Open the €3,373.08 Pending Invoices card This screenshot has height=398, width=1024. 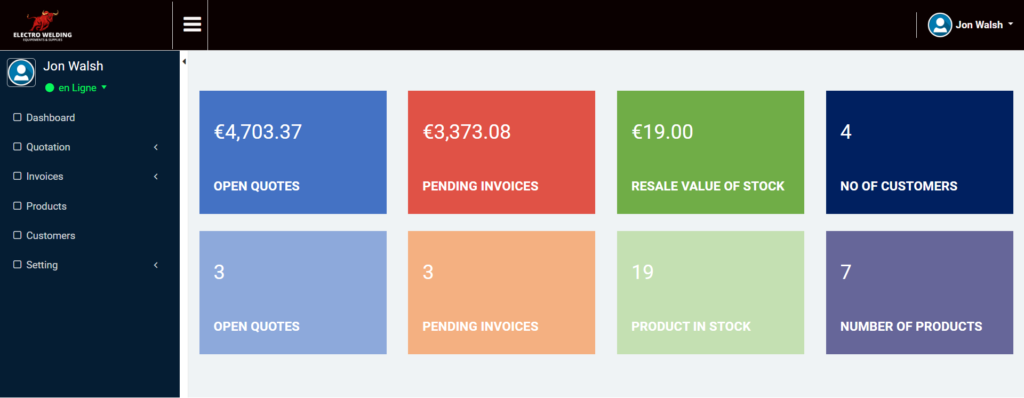pos(502,152)
